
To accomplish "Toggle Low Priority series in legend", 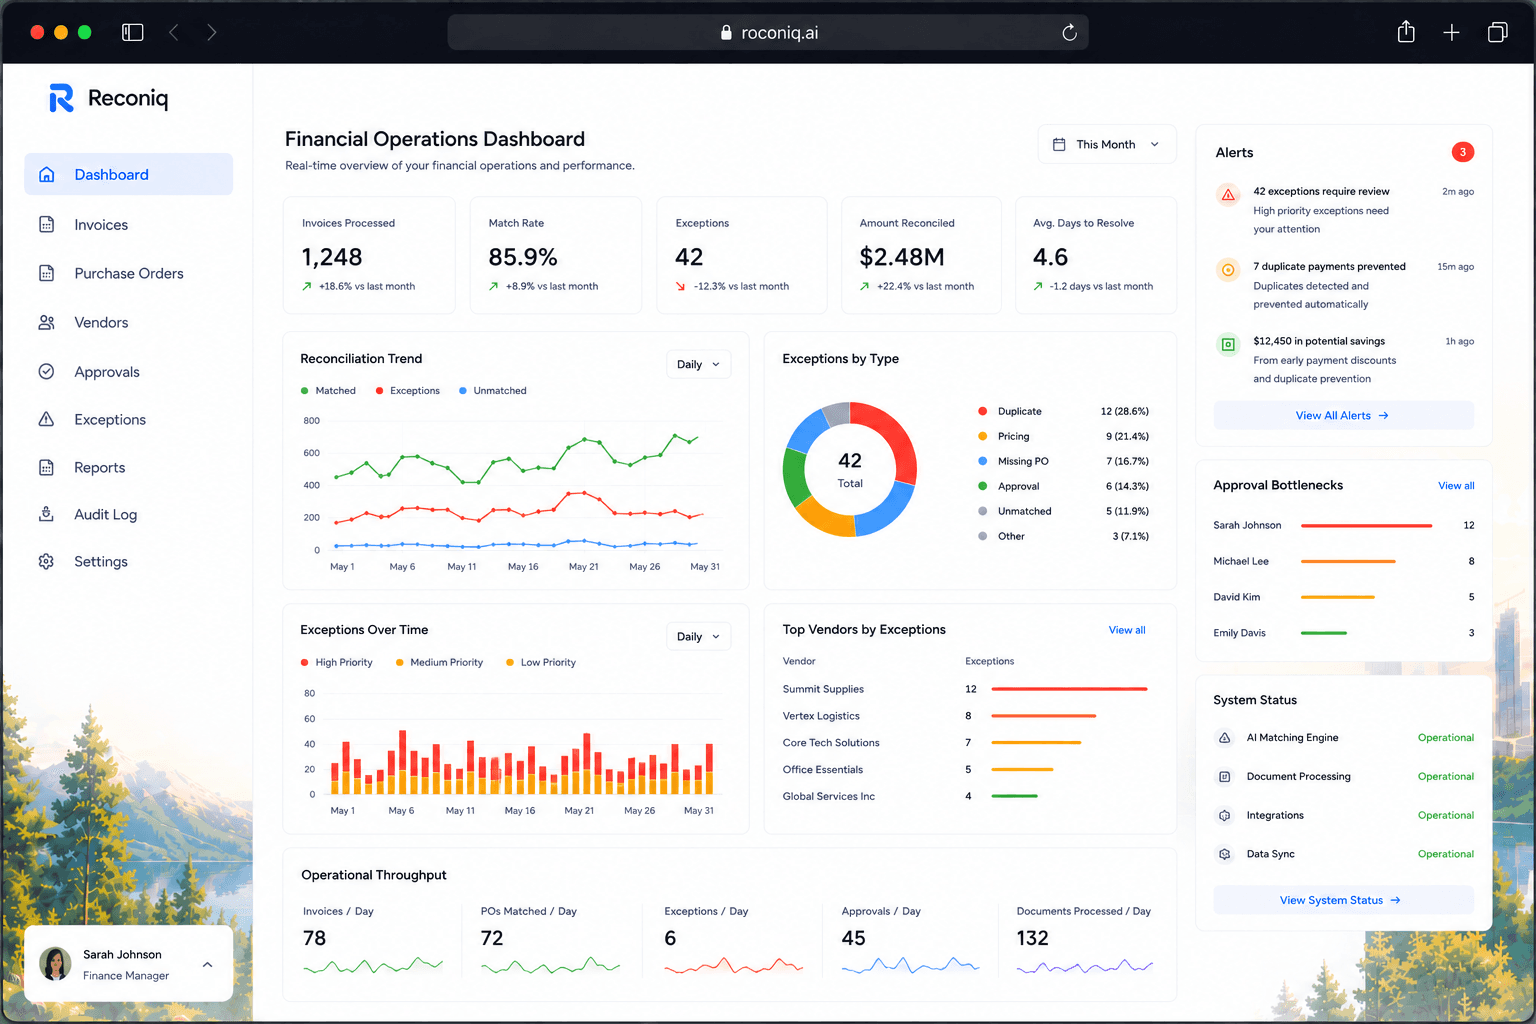I will click(x=540, y=663).
